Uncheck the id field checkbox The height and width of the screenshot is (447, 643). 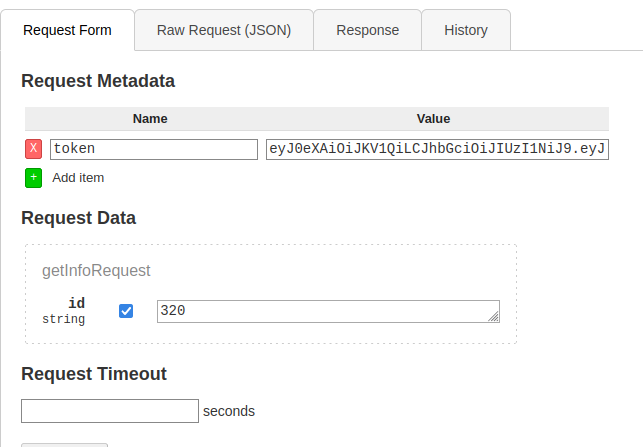pos(126,311)
